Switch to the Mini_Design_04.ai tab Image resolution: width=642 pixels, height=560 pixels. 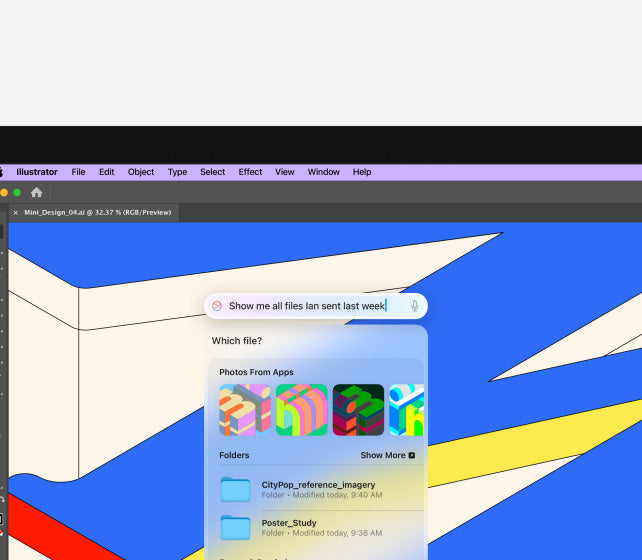pyautogui.click(x=98, y=212)
